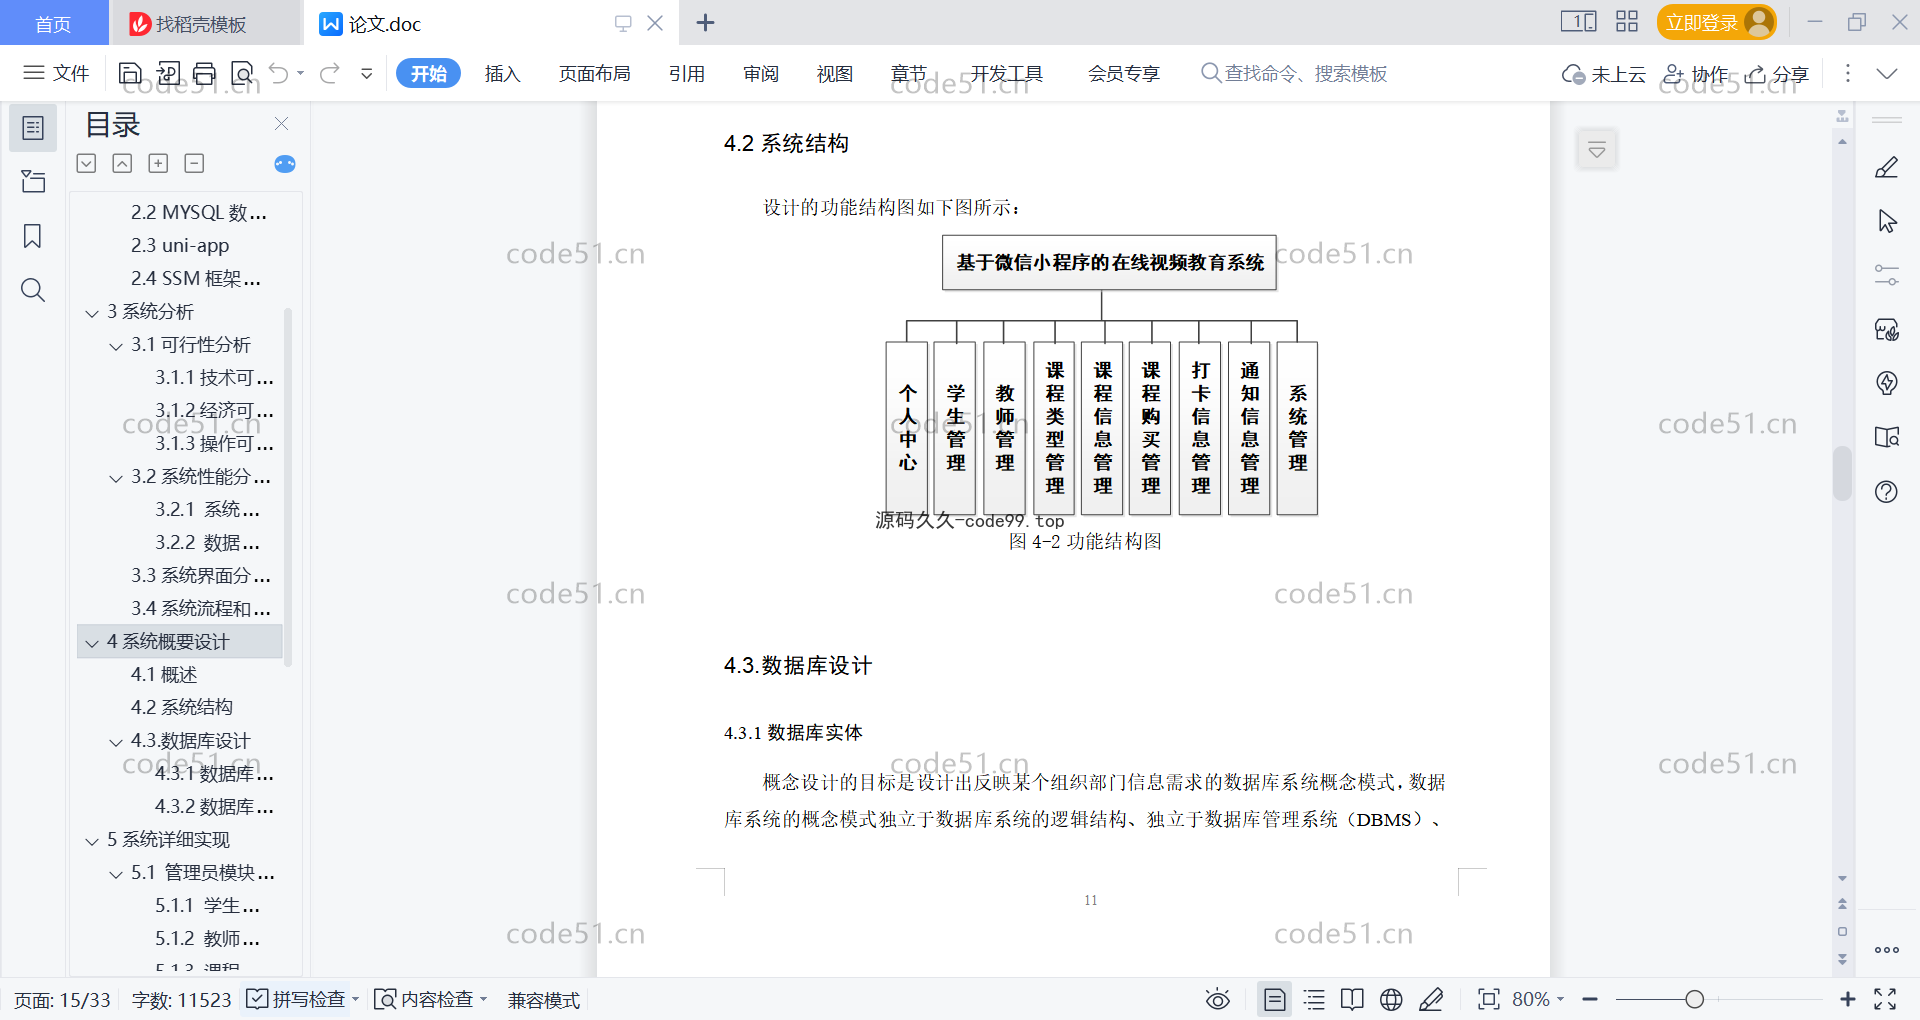Image resolution: width=1920 pixels, height=1020 pixels.
Task: Click the 立即登录 login button
Action: [1717, 22]
